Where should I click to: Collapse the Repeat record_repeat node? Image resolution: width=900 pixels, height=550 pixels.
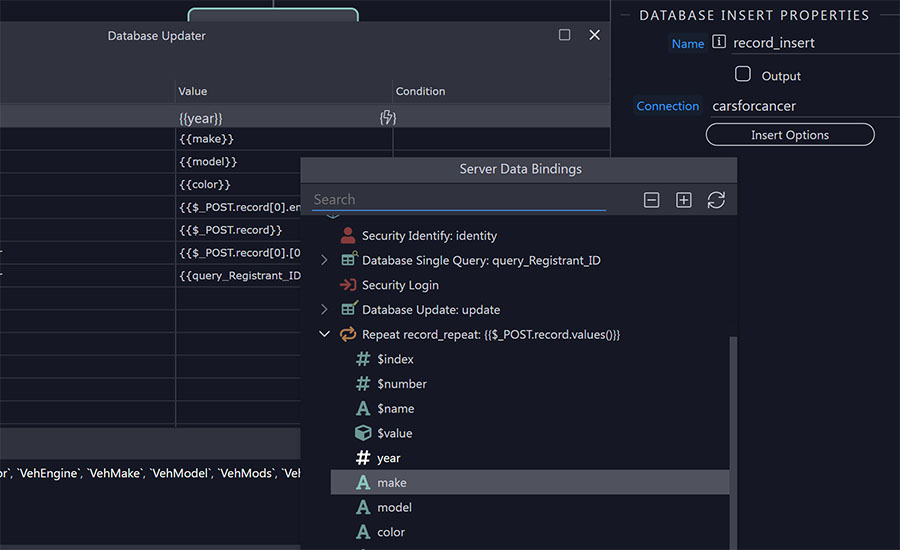[324, 334]
